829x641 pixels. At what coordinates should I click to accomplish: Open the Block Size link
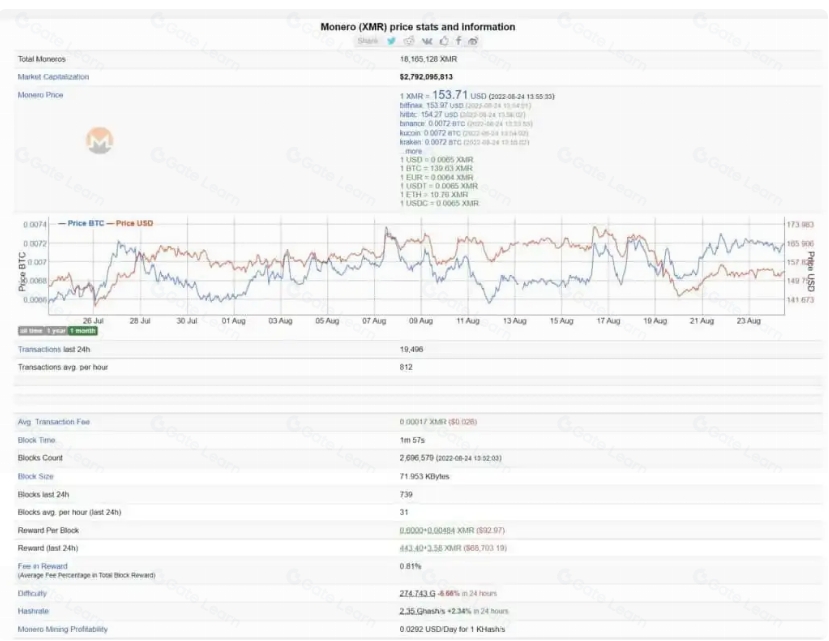(35, 476)
